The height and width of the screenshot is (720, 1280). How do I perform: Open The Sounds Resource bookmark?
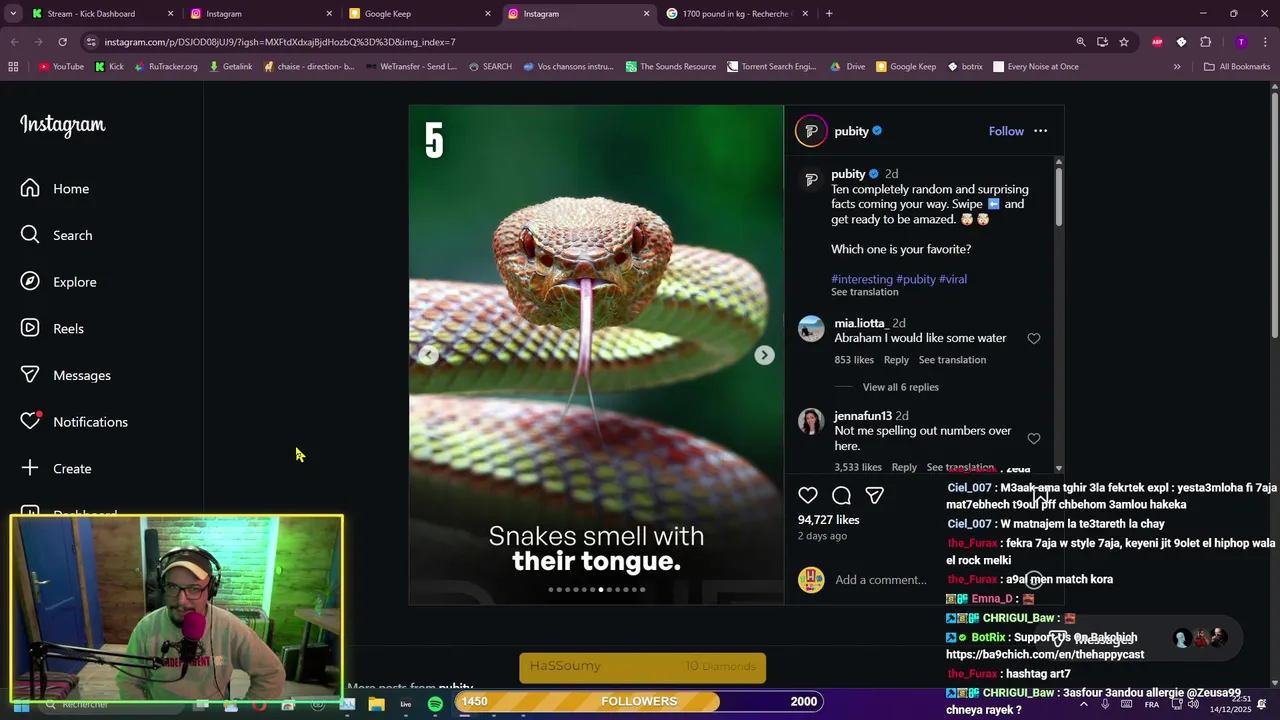pyautogui.click(x=671, y=67)
